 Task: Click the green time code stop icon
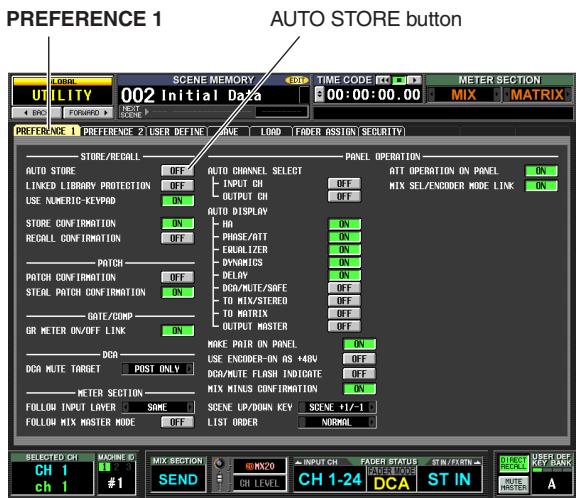(398, 80)
